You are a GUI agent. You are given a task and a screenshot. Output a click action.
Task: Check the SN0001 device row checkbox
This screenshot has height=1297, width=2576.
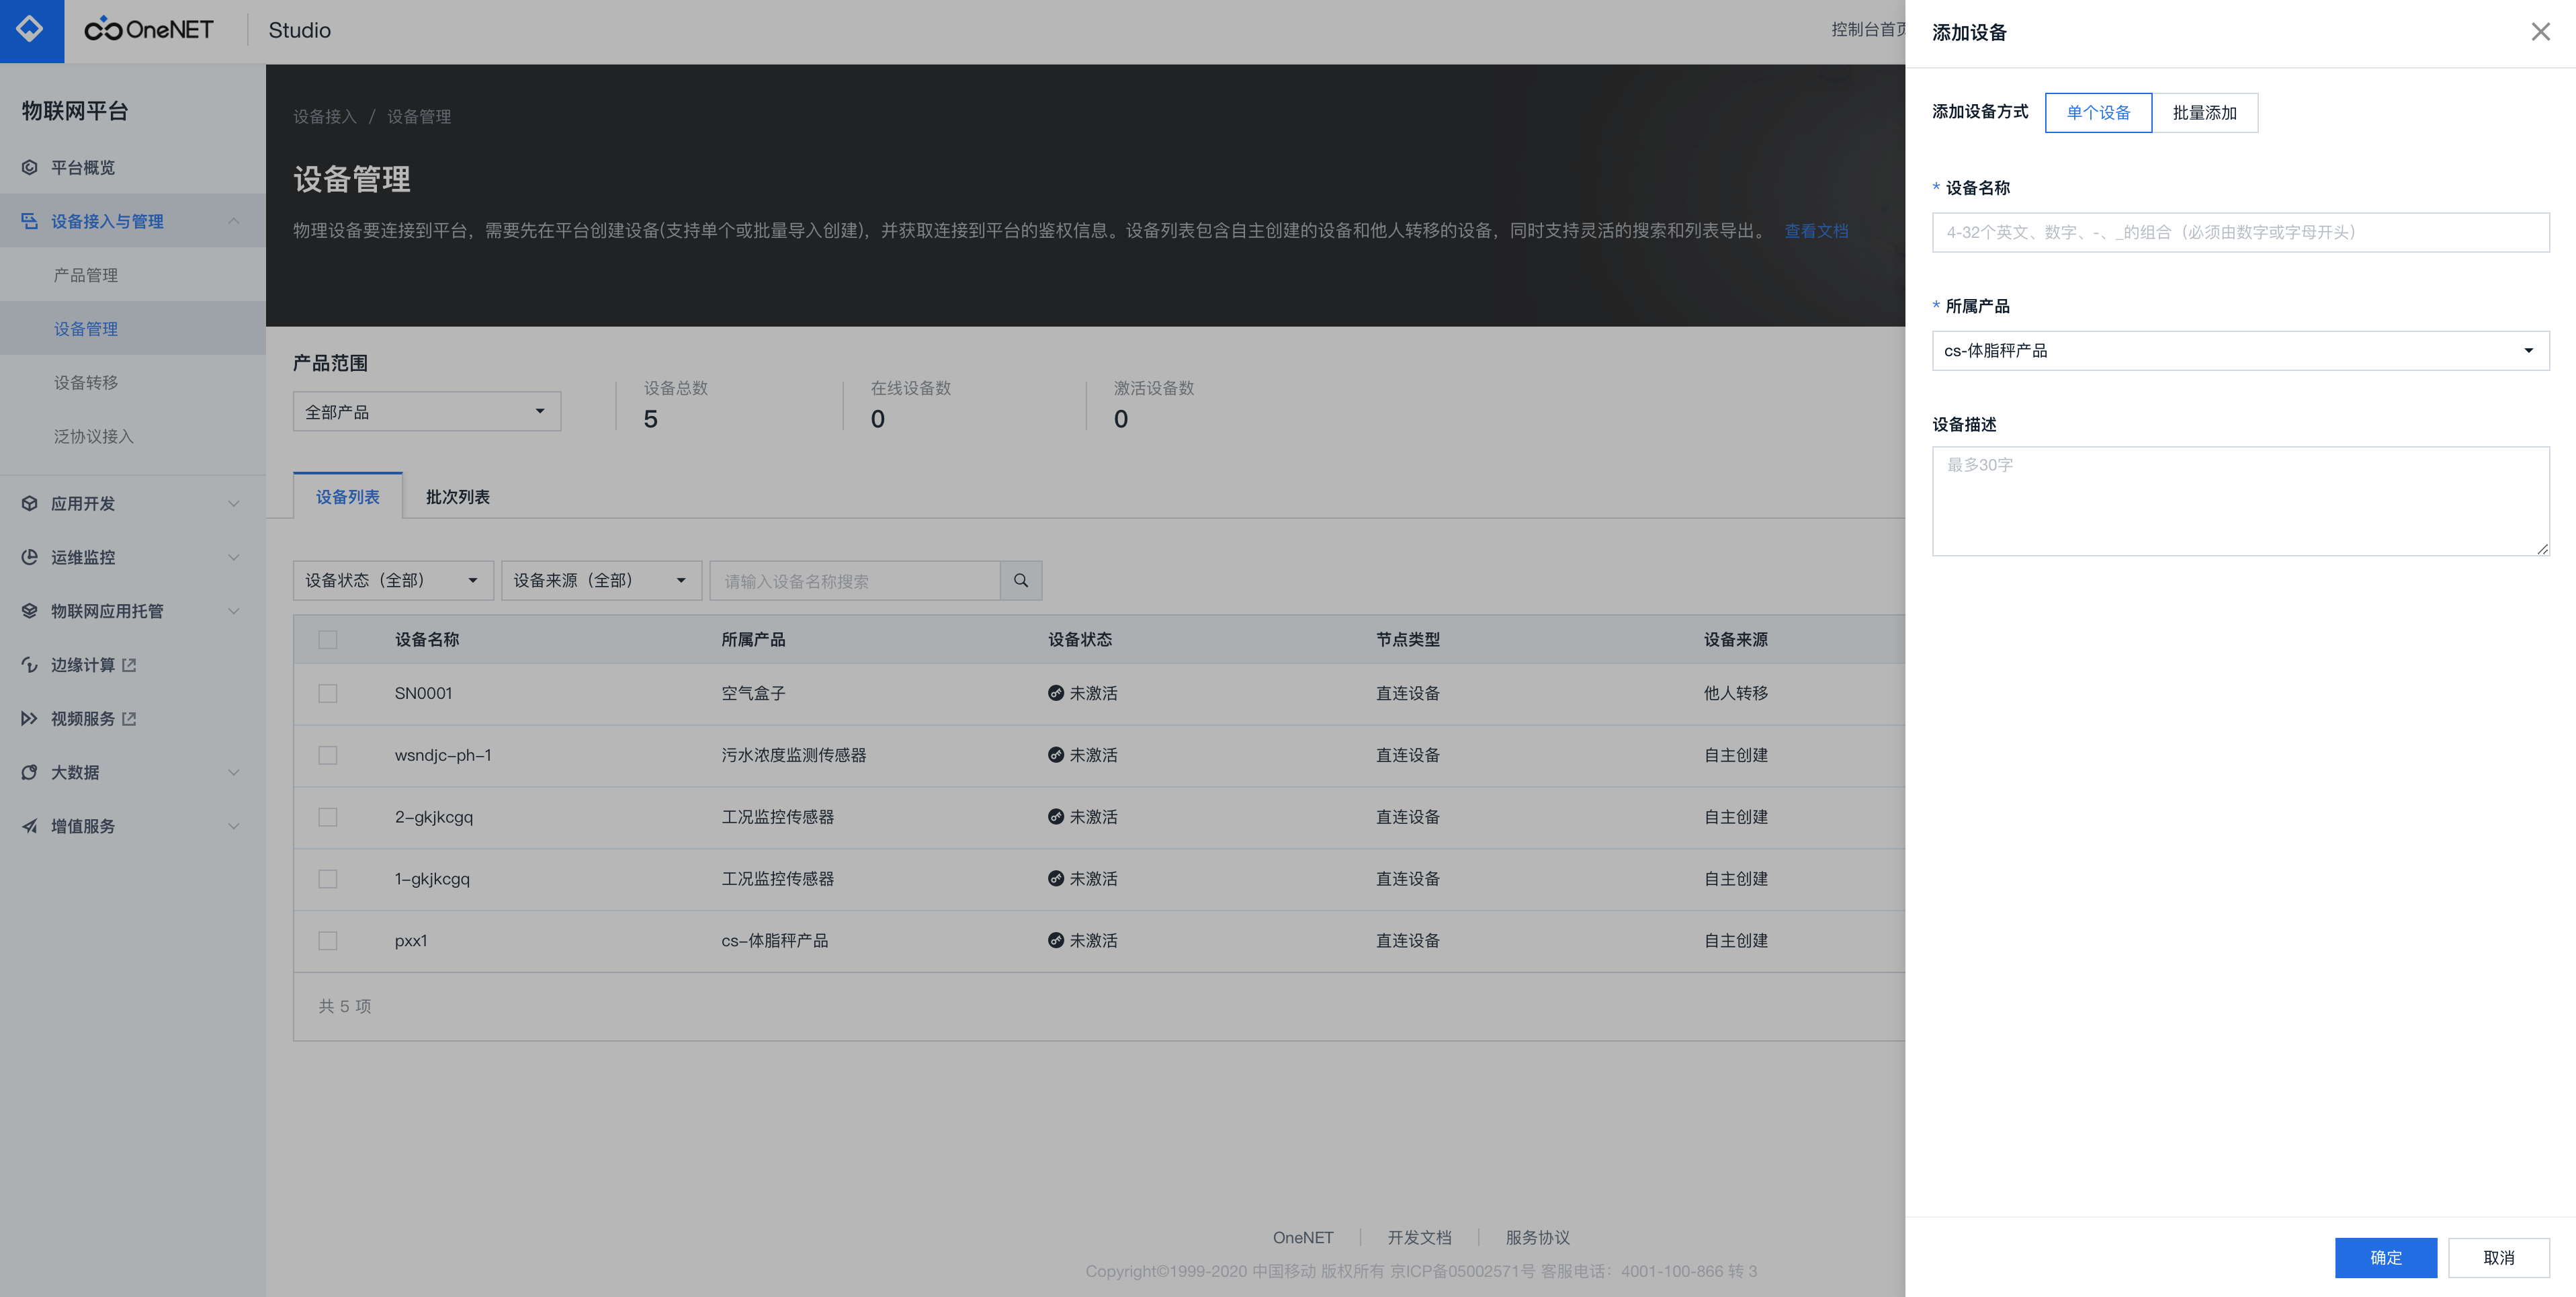(x=328, y=694)
